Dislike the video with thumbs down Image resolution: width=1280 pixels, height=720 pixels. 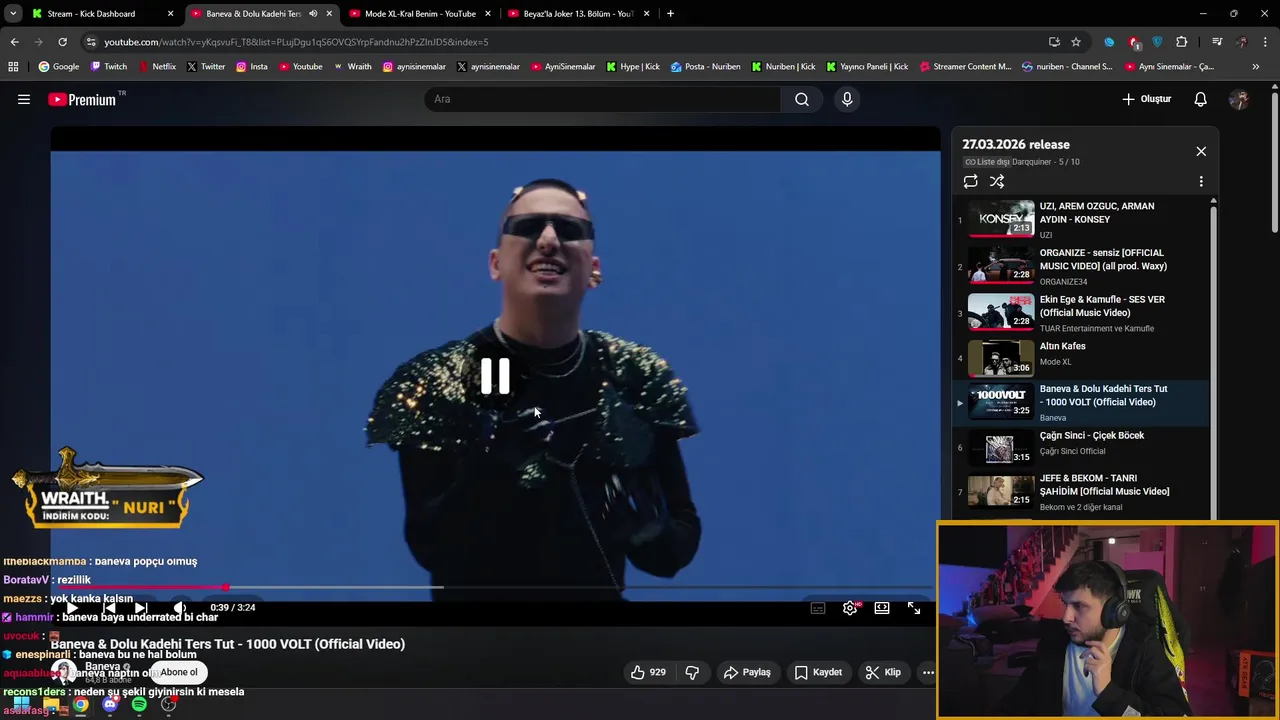[x=692, y=672]
